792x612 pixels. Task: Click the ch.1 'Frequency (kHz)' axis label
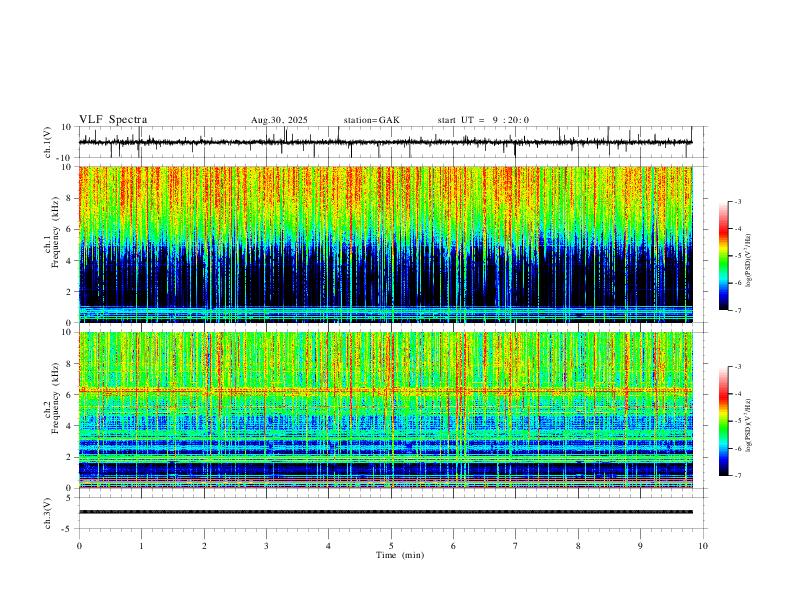(x=55, y=232)
